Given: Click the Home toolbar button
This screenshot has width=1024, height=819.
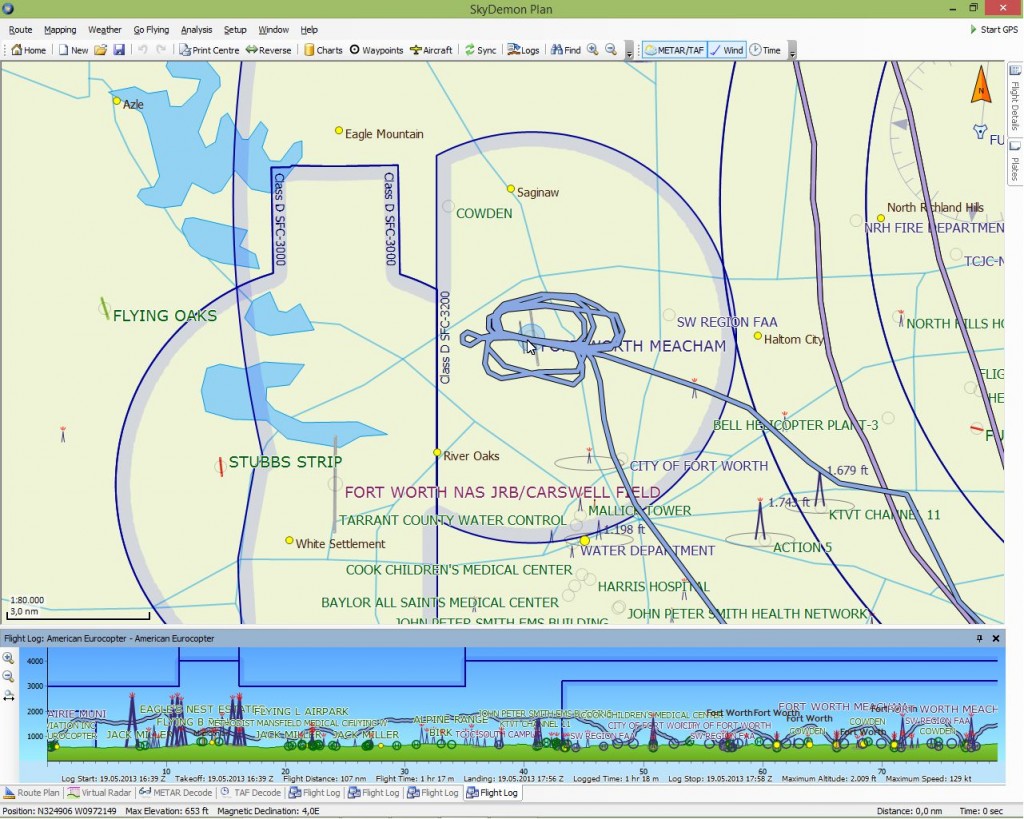Looking at the screenshot, I should click(29, 50).
